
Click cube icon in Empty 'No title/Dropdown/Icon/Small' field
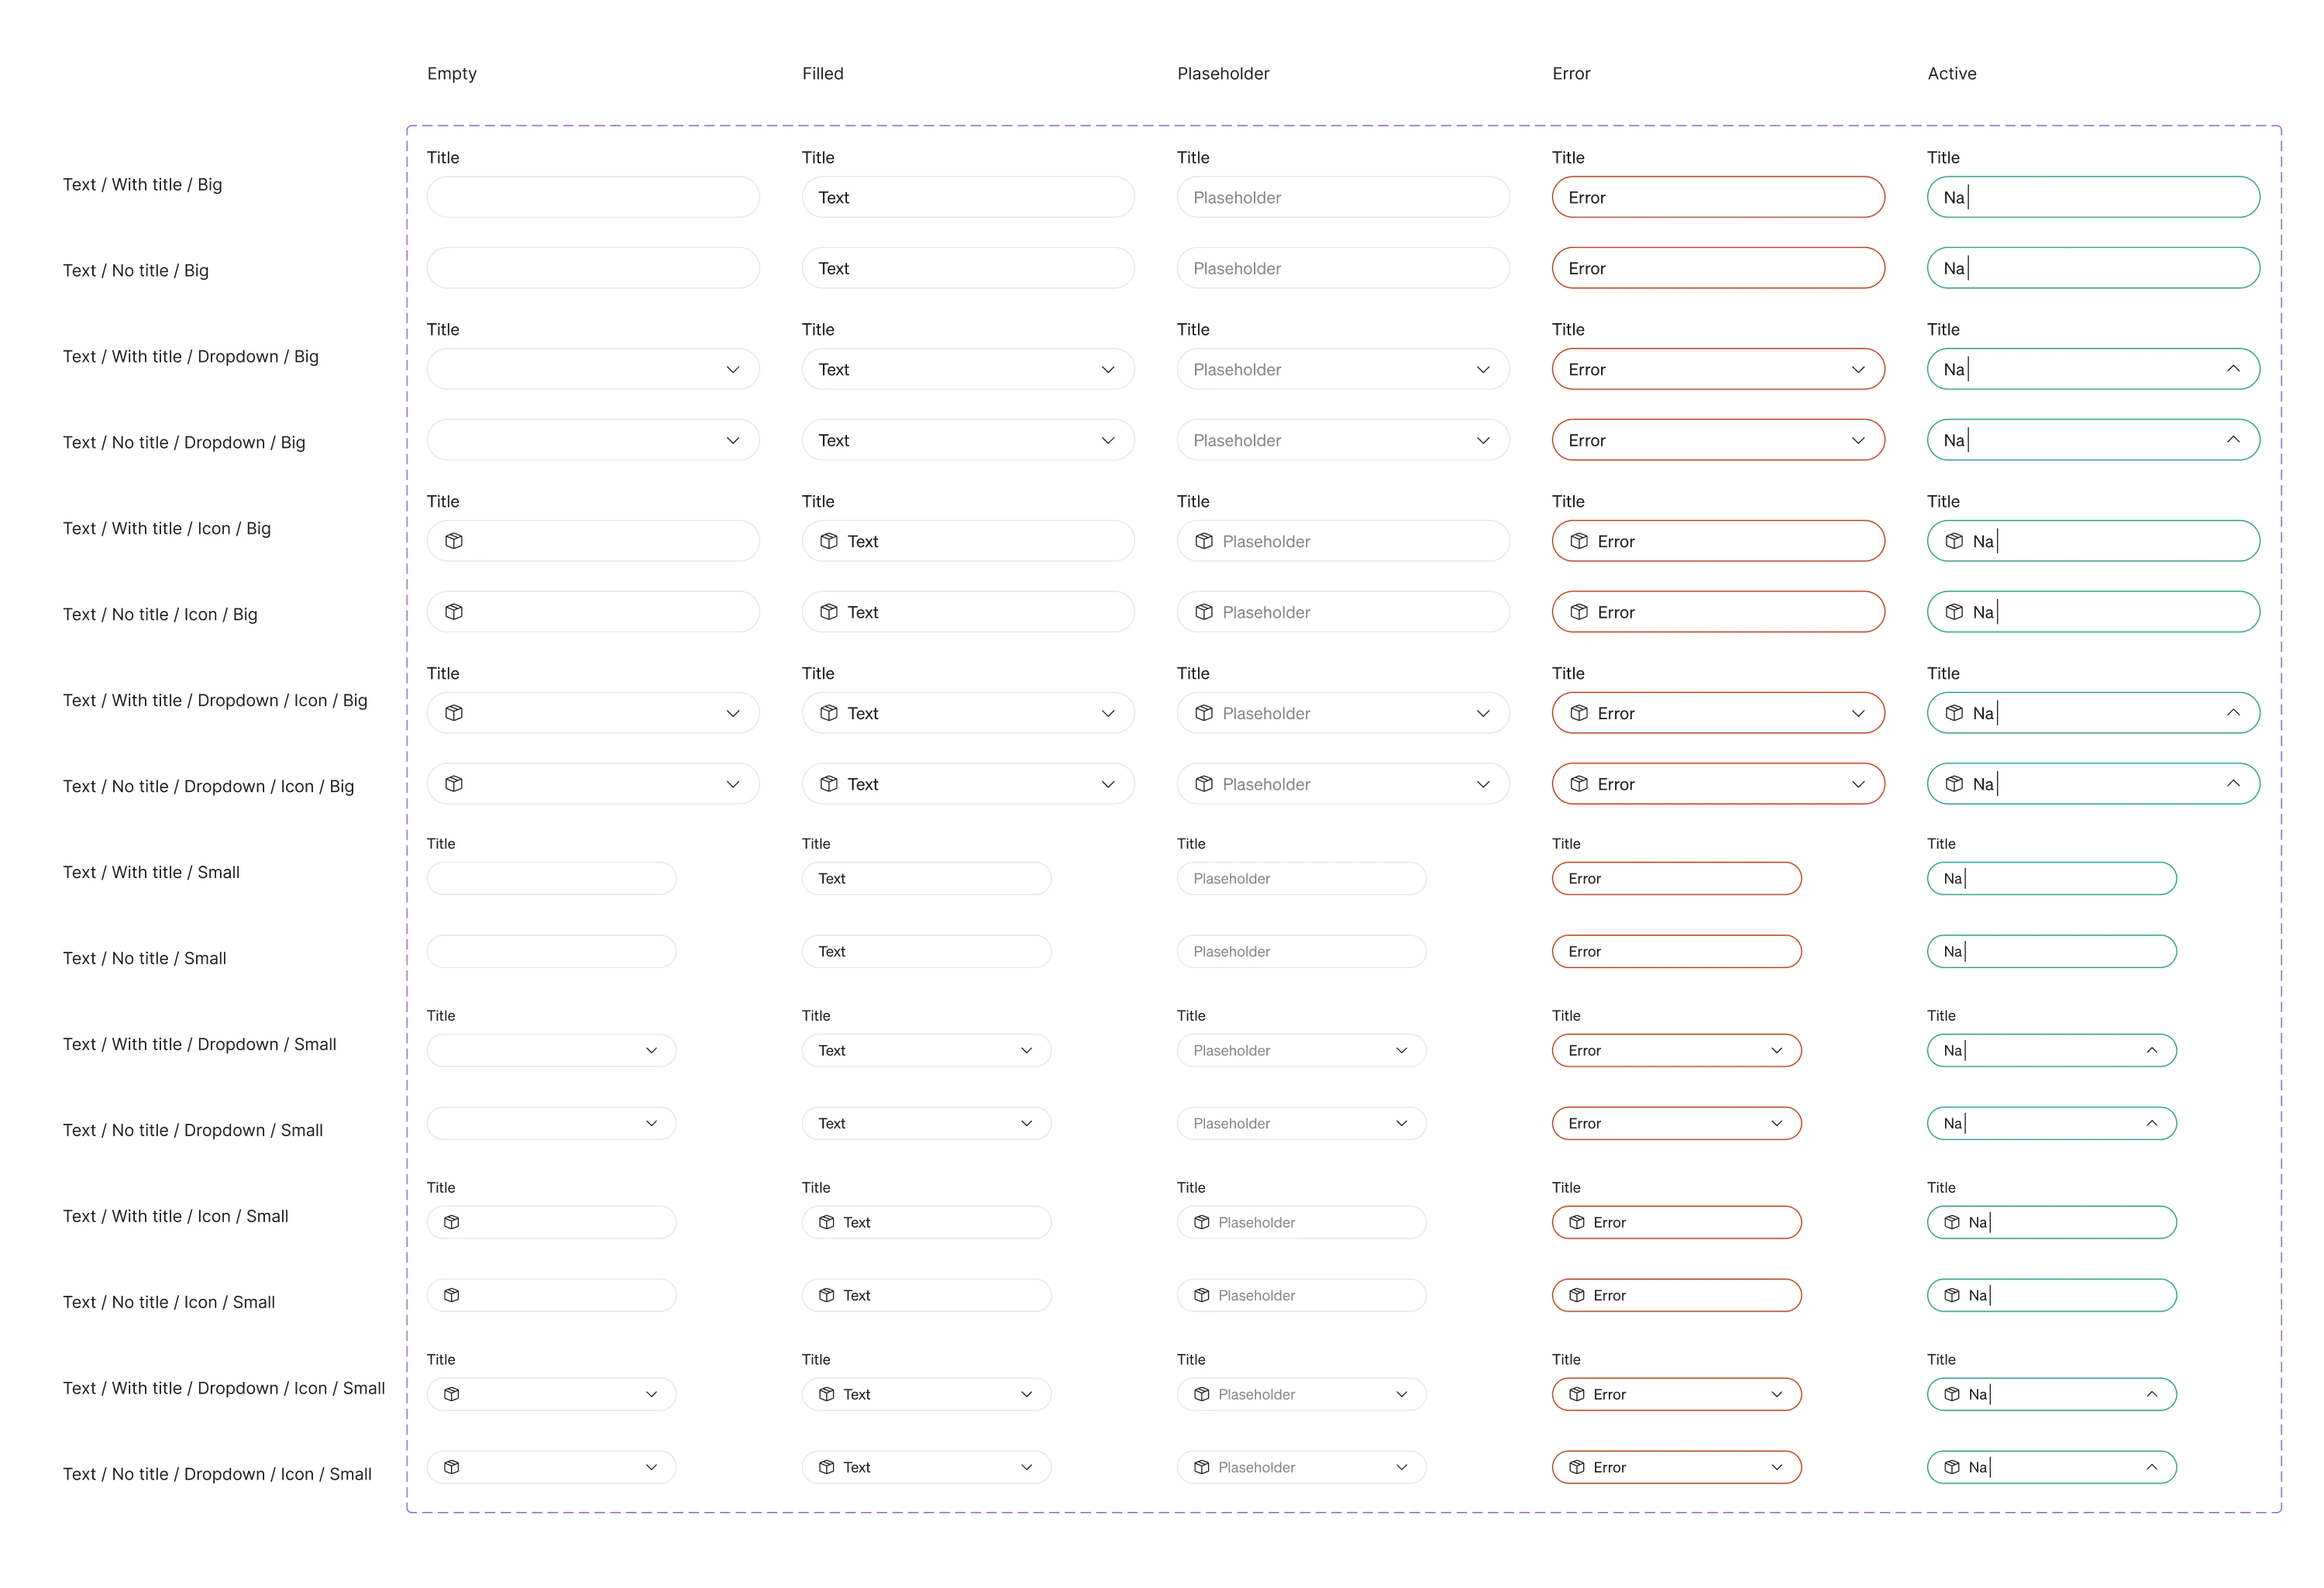coord(452,1467)
